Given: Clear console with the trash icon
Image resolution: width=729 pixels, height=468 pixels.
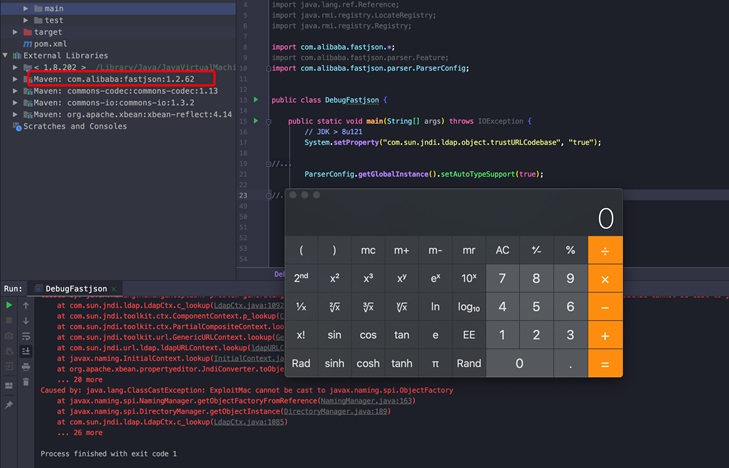Looking at the screenshot, I should coord(26,382).
